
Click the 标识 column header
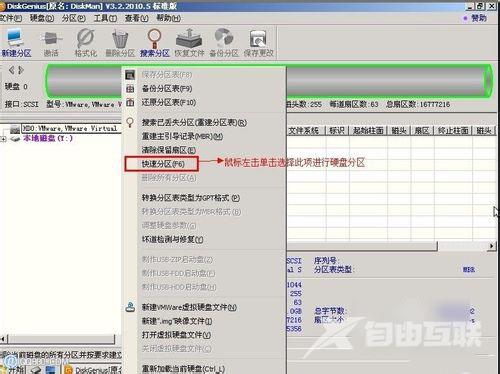(337, 130)
